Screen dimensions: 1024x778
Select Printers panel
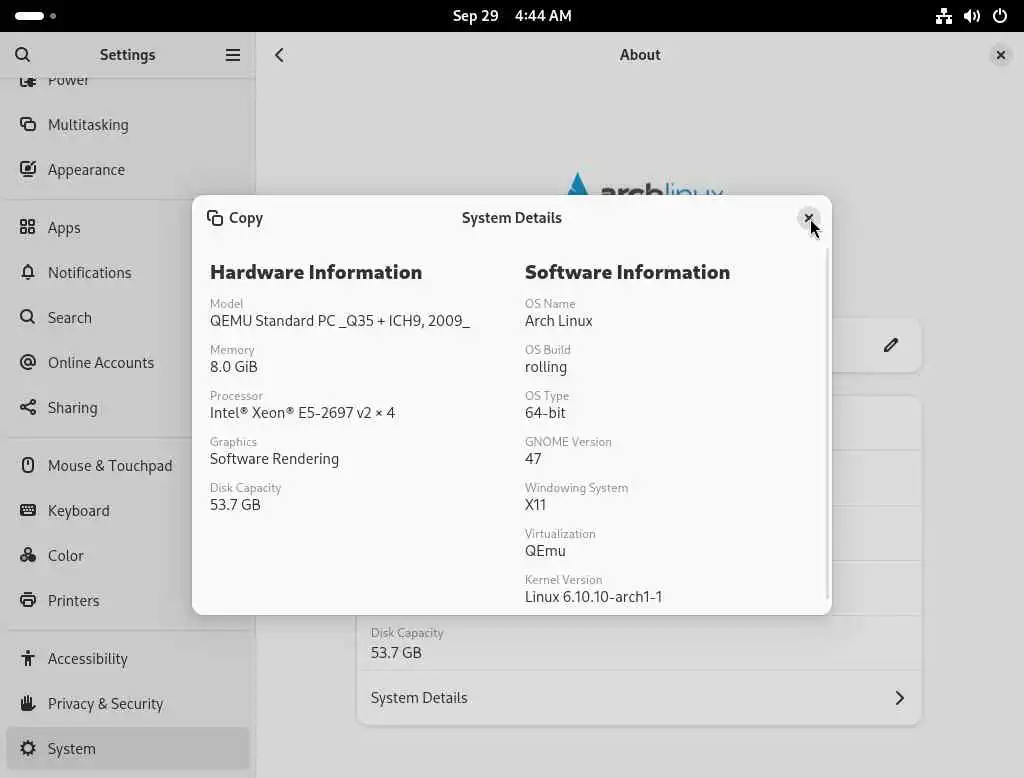pyautogui.click(x=128, y=600)
